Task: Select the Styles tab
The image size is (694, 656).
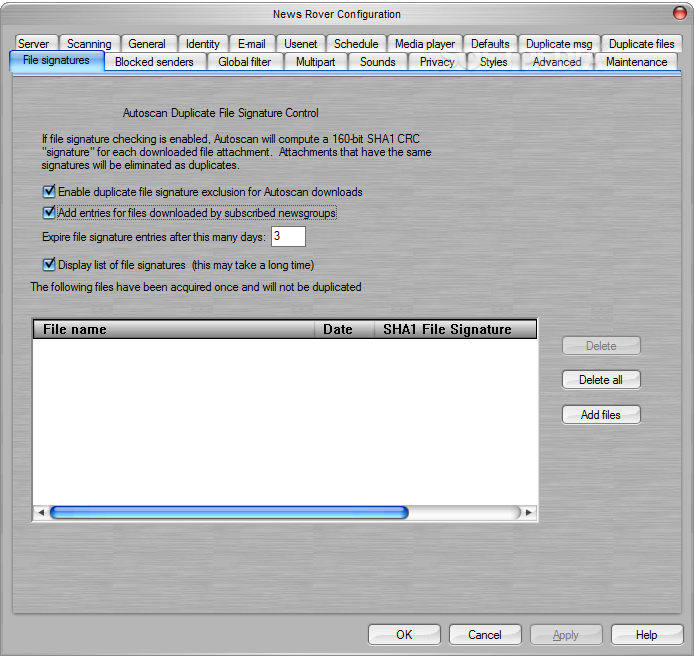Action: click(x=494, y=62)
